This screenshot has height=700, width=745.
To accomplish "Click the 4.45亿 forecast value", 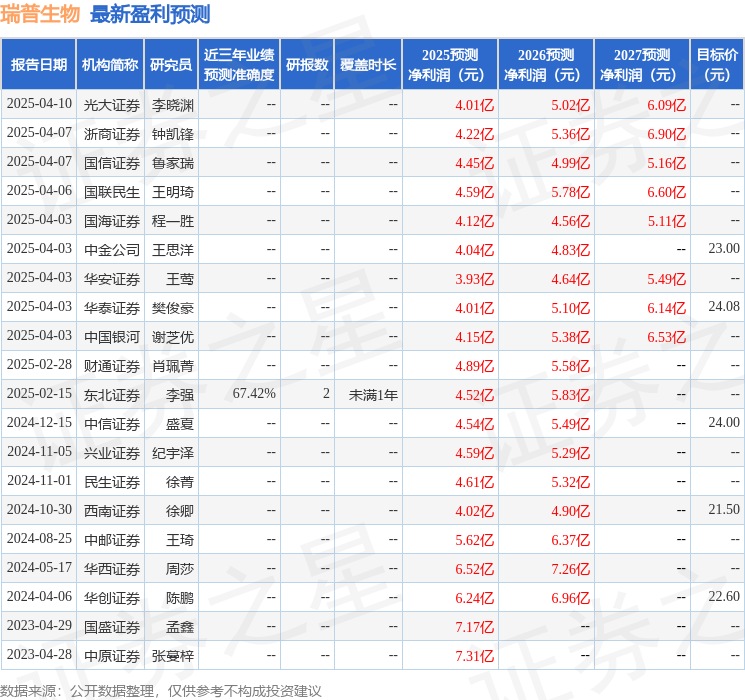I will pos(474,163).
